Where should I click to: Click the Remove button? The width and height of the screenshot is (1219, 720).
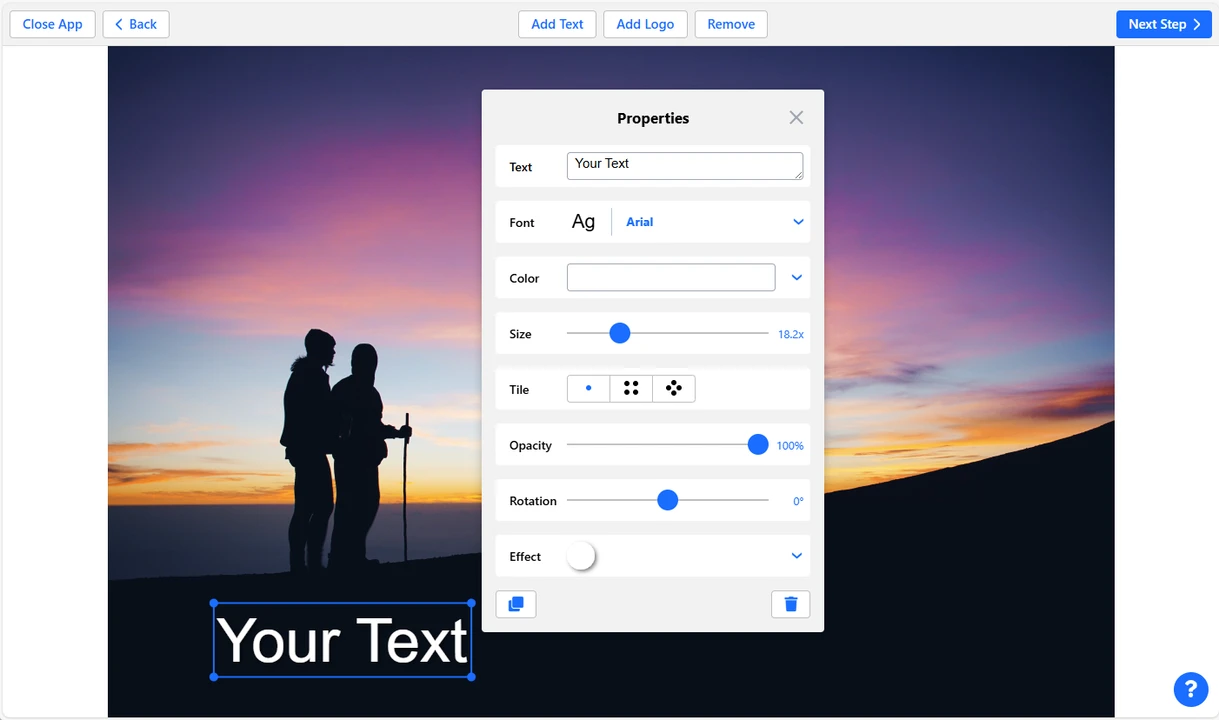(730, 24)
